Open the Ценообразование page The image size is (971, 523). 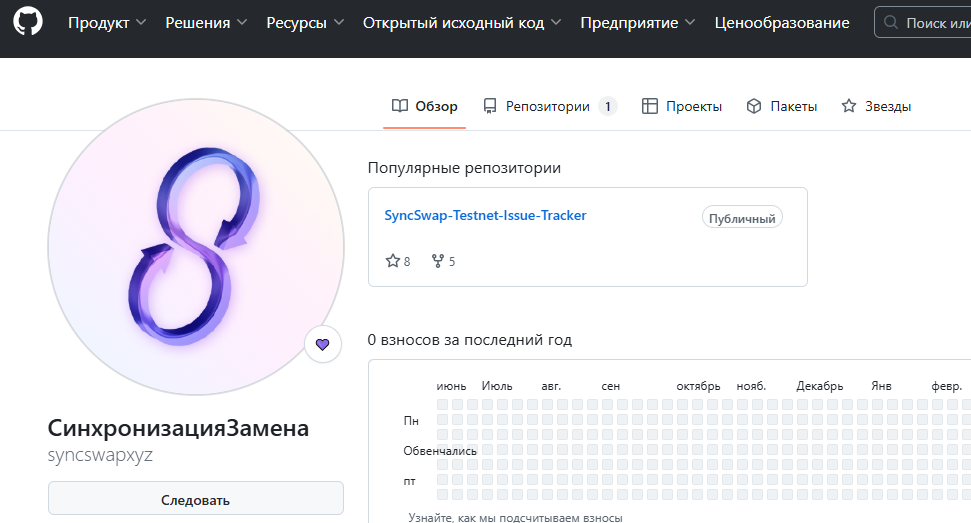782,23
